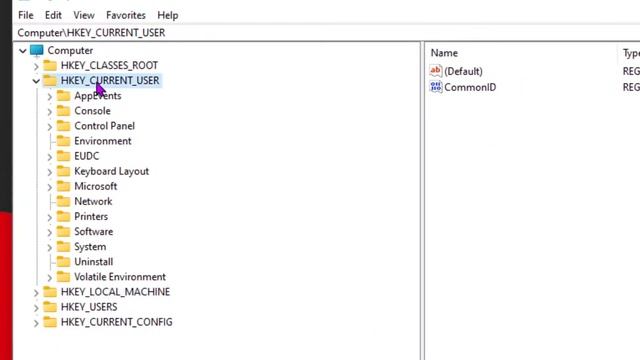The image size is (640, 360).
Task: Click the Software folder icon
Action: pyautogui.click(x=63, y=231)
